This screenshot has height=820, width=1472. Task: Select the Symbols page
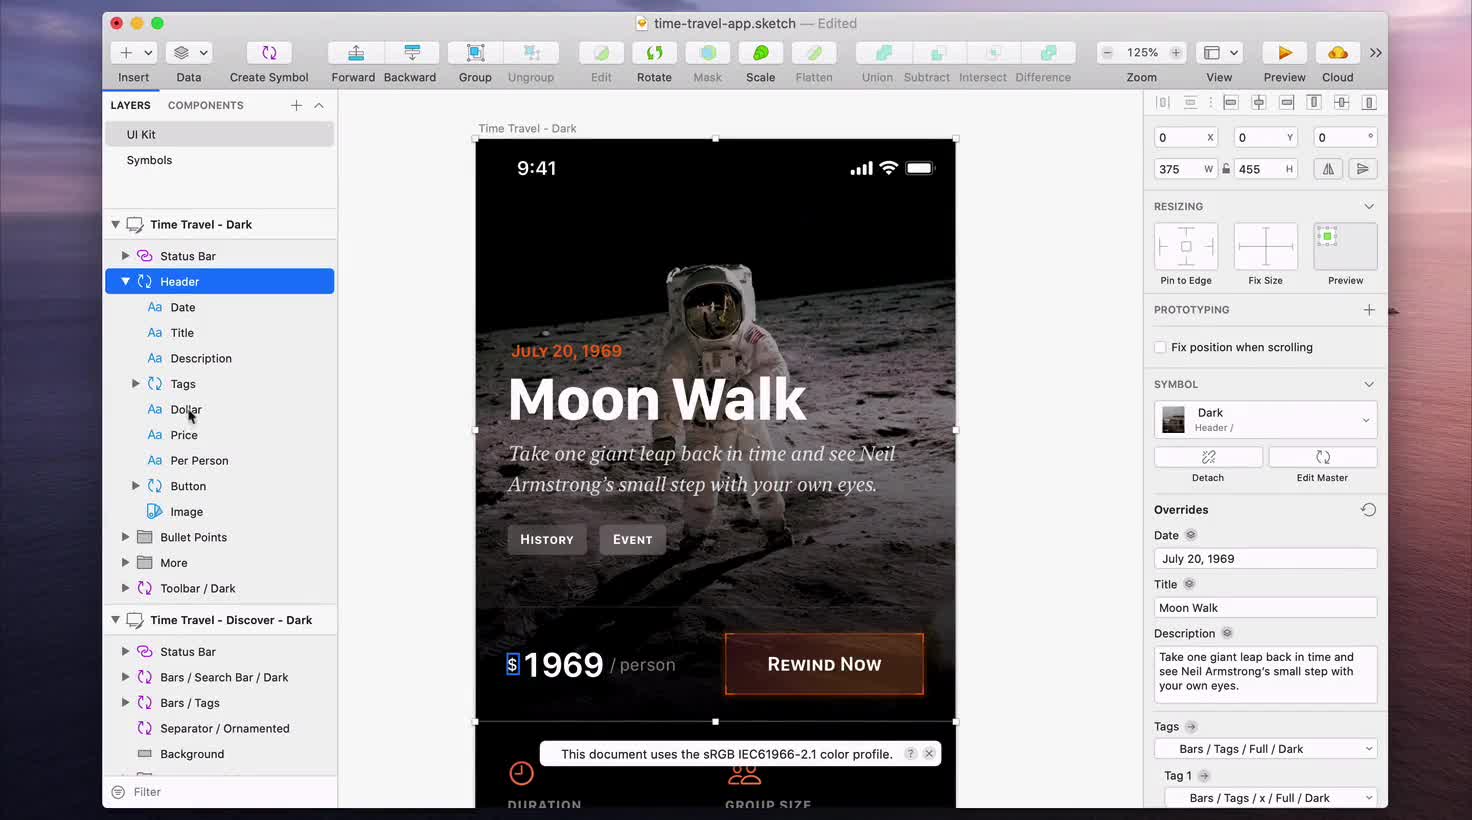(x=219, y=160)
